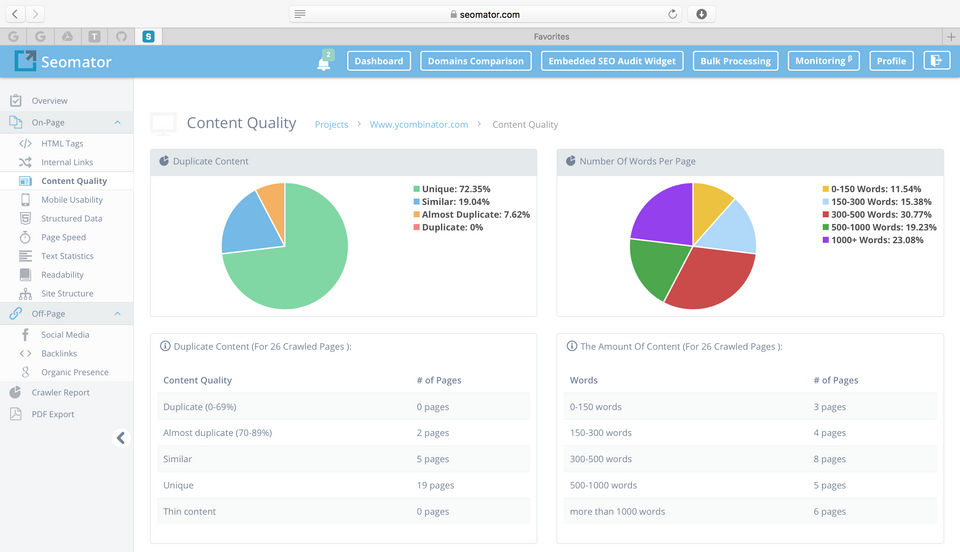Collapse the Off-Page sidebar section
Image resolution: width=960 pixels, height=552 pixels.
(x=117, y=313)
